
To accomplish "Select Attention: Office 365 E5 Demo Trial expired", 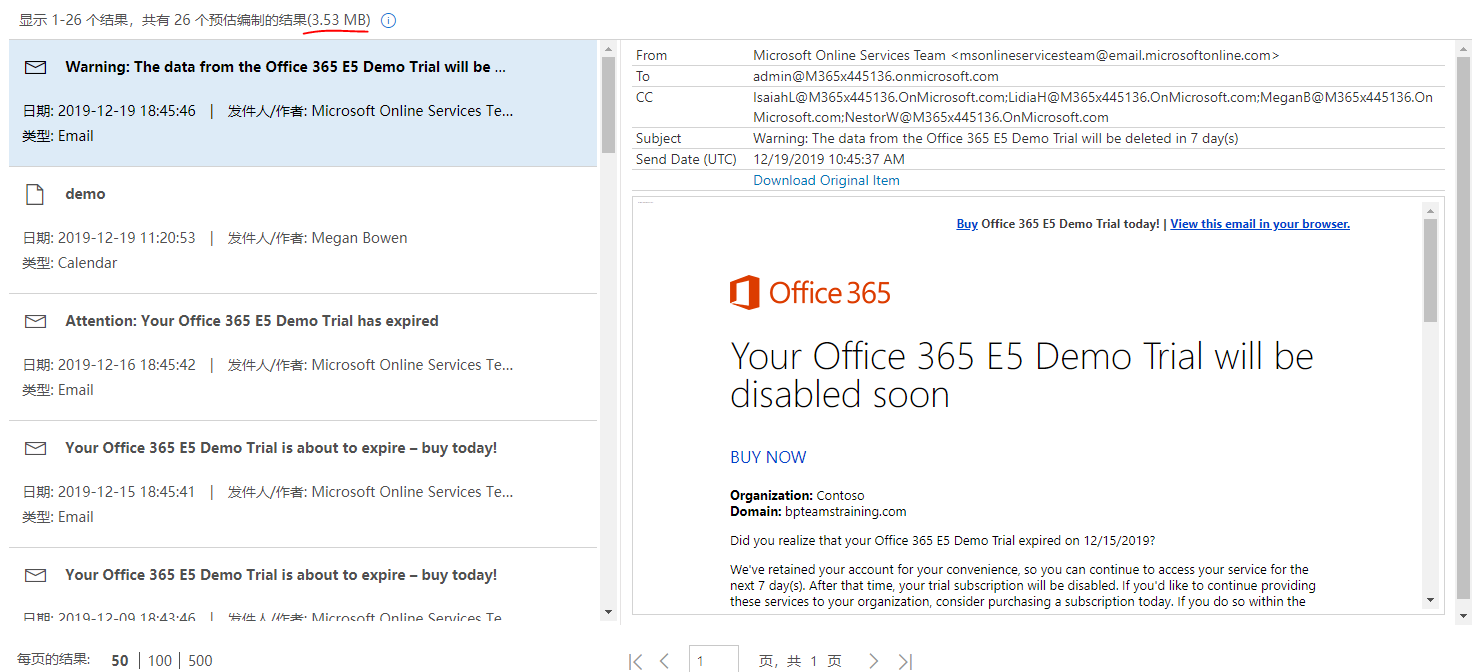I will pos(303,357).
